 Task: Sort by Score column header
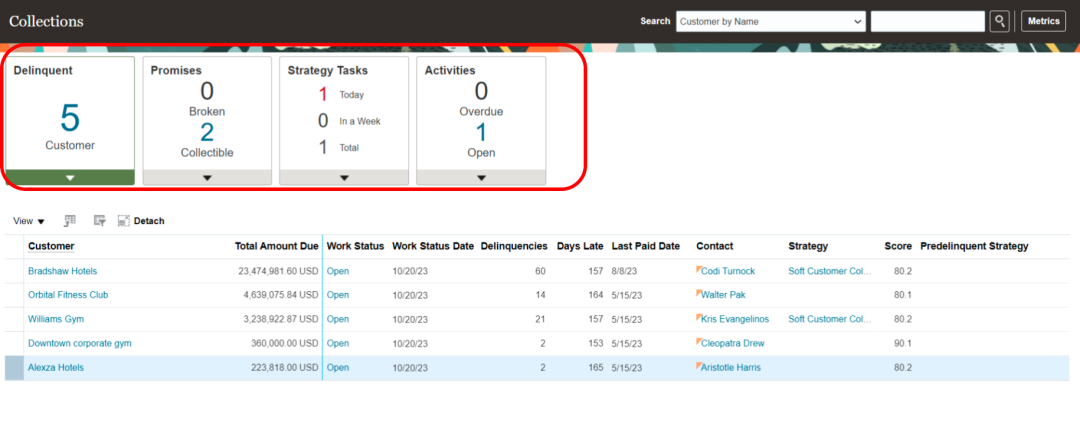[898, 246]
